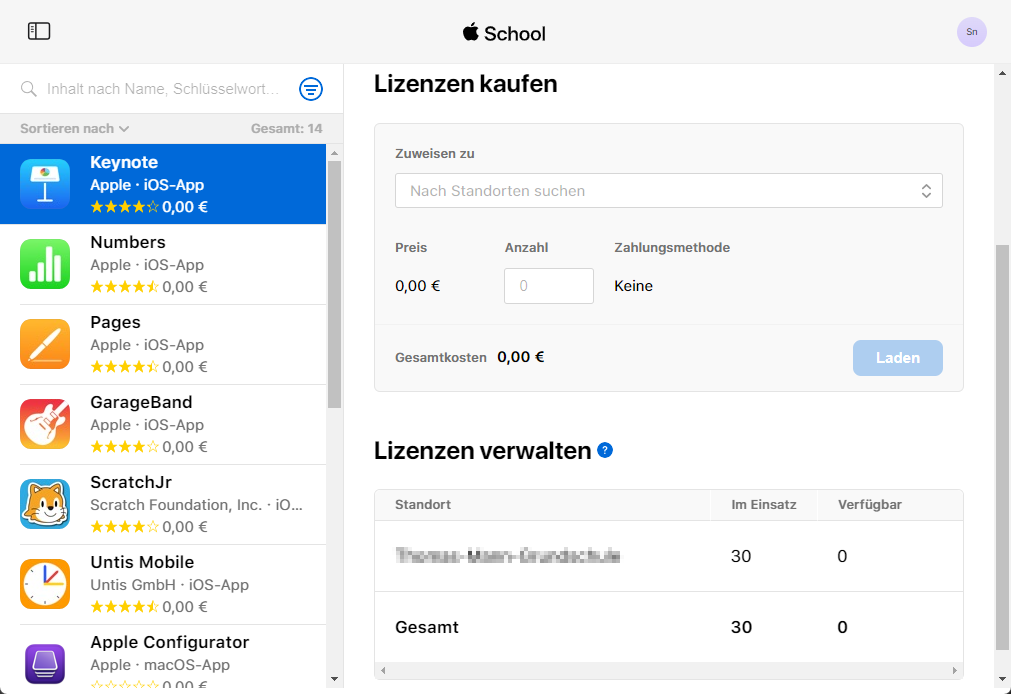Viewport: 1011px width, 694px height.
Task: Select the GarageBand app icon
Action: 44,424
